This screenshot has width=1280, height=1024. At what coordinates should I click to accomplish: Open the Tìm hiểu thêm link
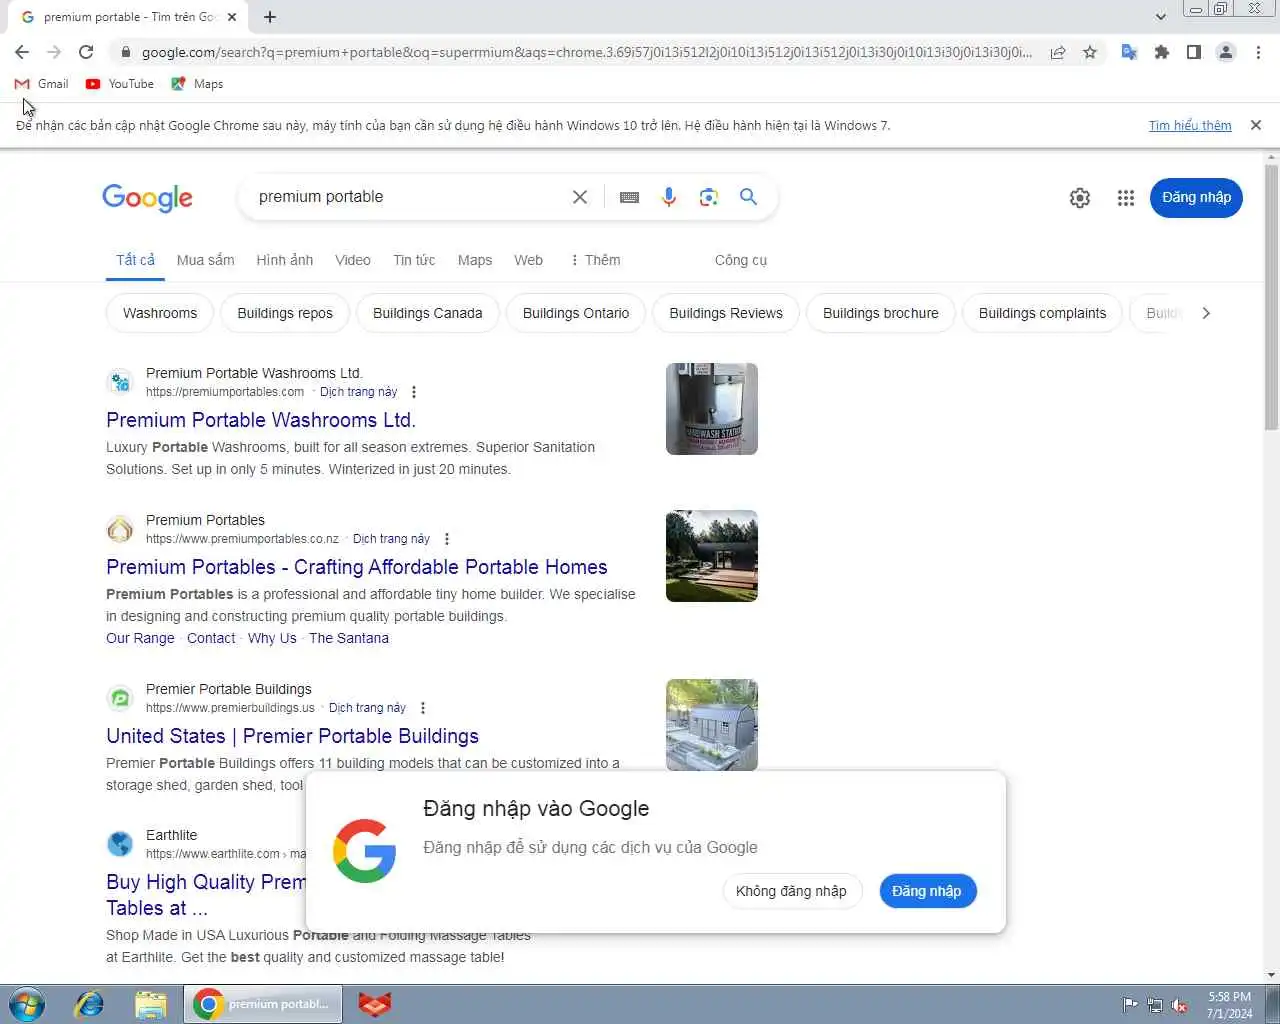click(x=1190, y=125)
